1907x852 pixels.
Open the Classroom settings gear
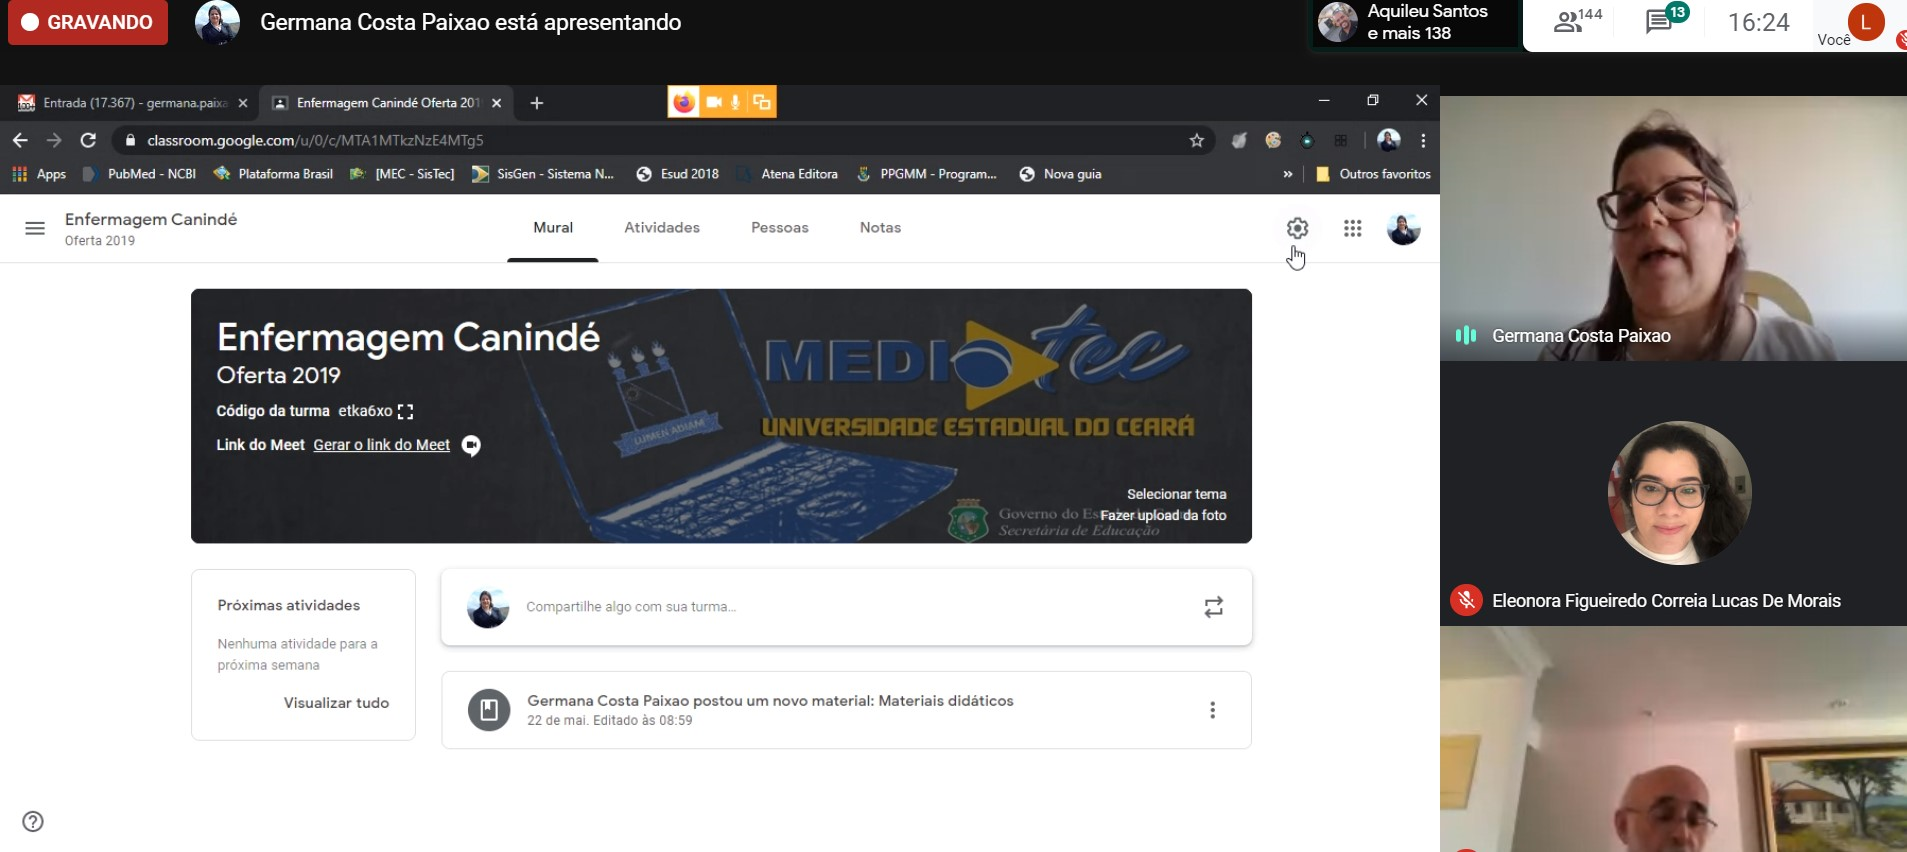(x=1297, y=228)
